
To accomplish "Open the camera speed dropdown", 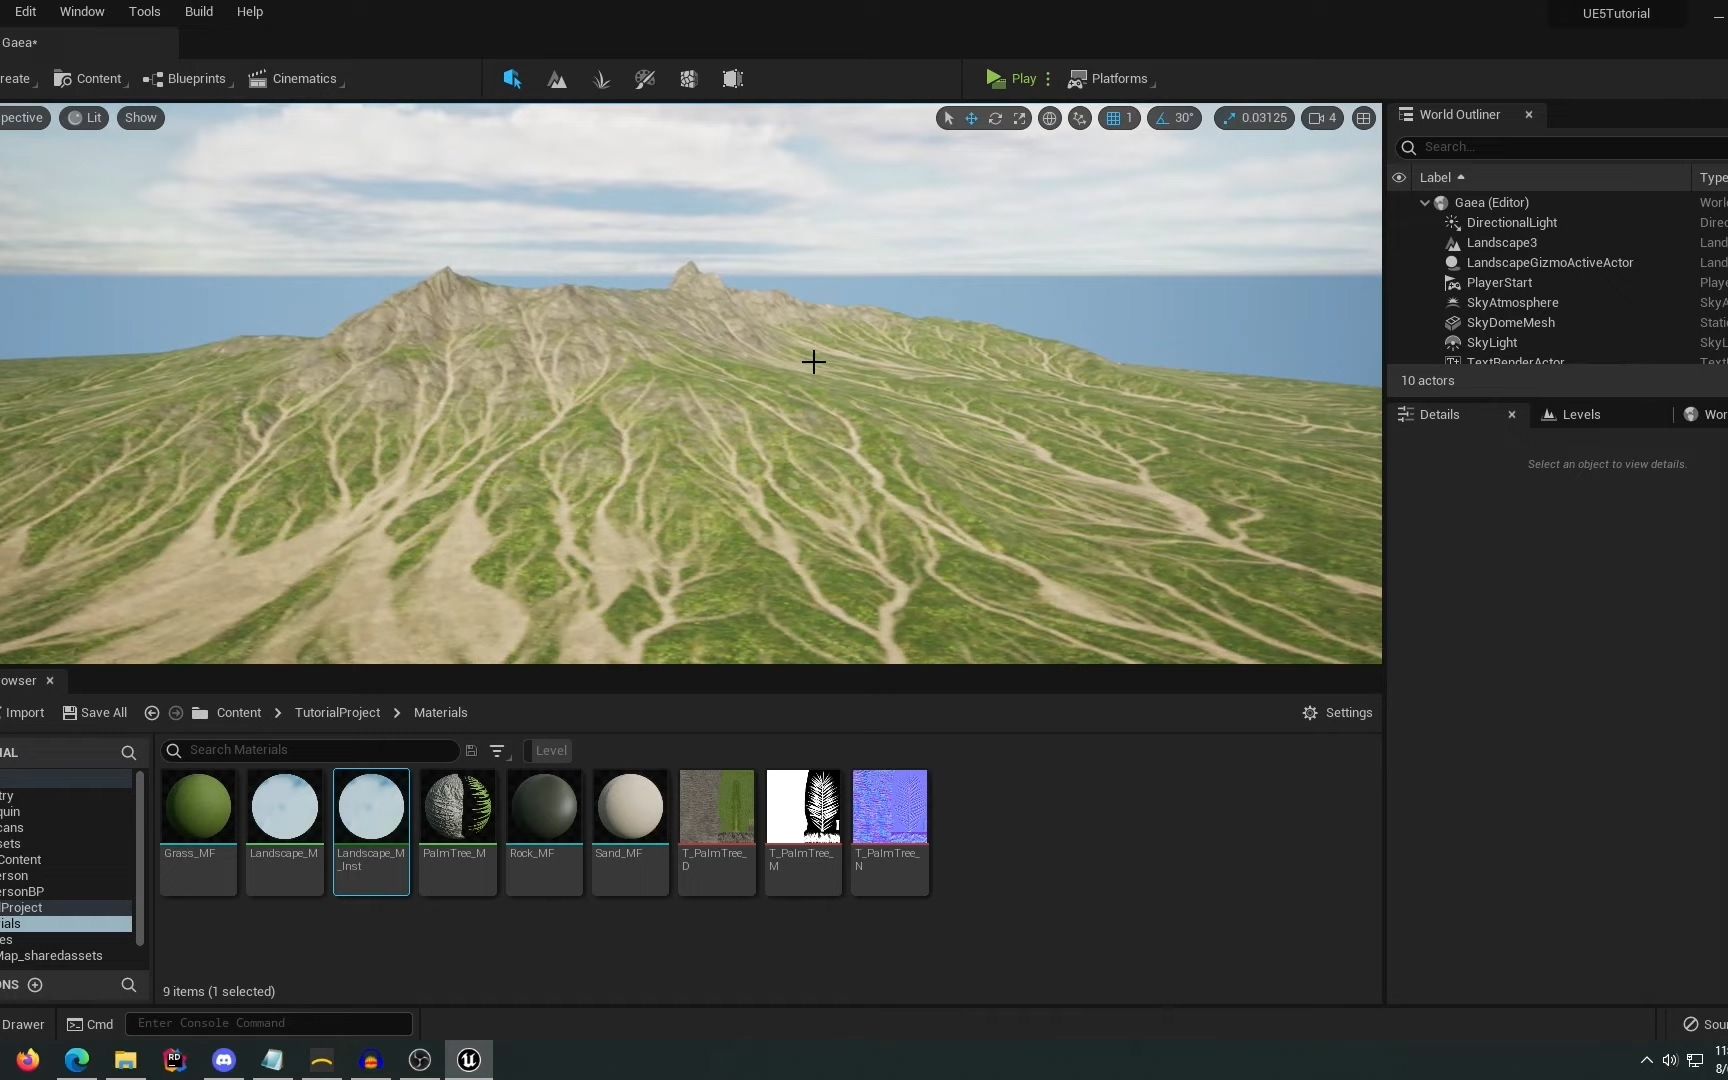I will tap(1322, 118).
